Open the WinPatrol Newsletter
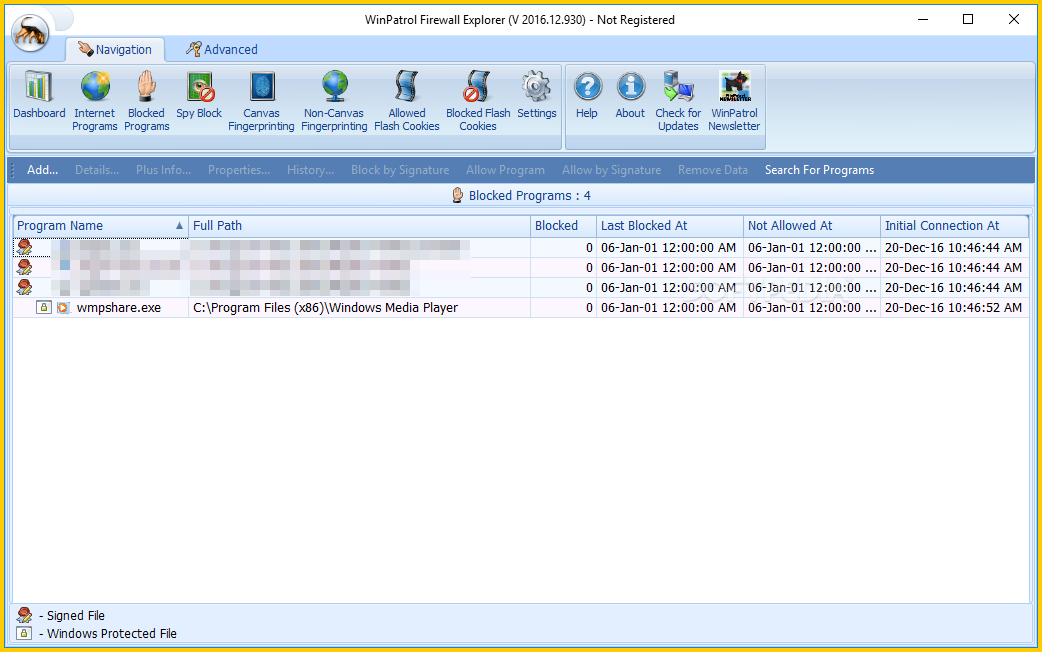Viewport: 1042px width, 652px height. tap(734, 101)
